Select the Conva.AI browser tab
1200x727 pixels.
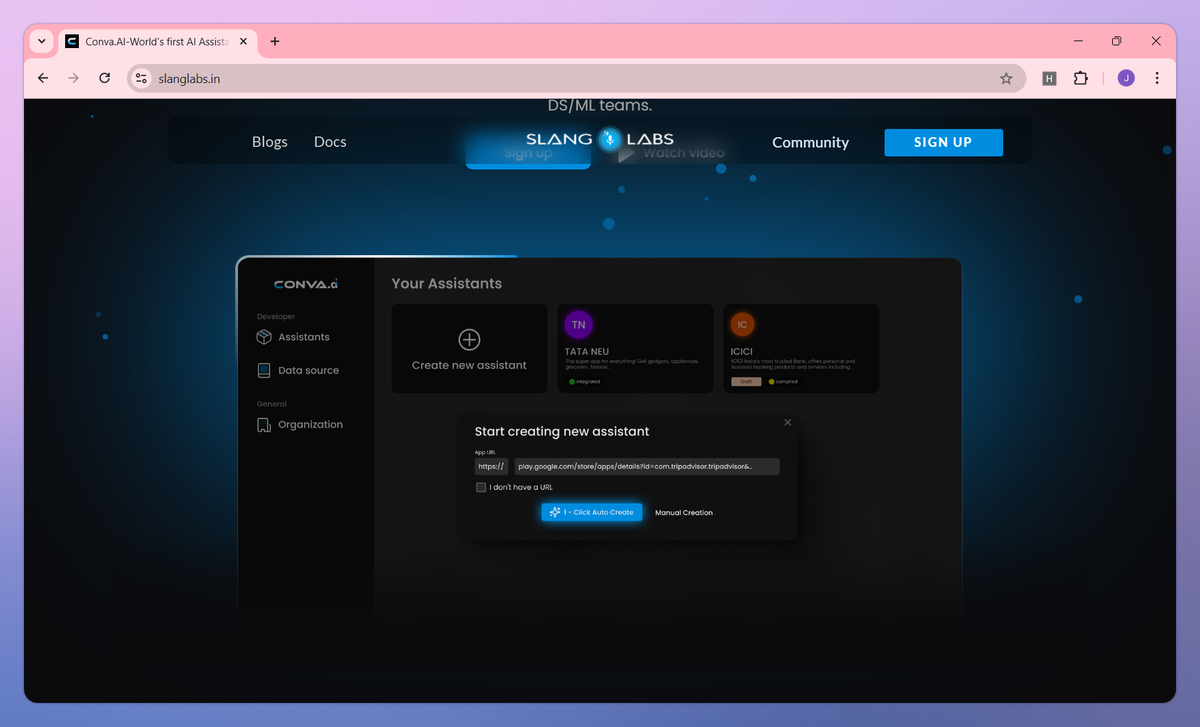click(x=157, y=41)
